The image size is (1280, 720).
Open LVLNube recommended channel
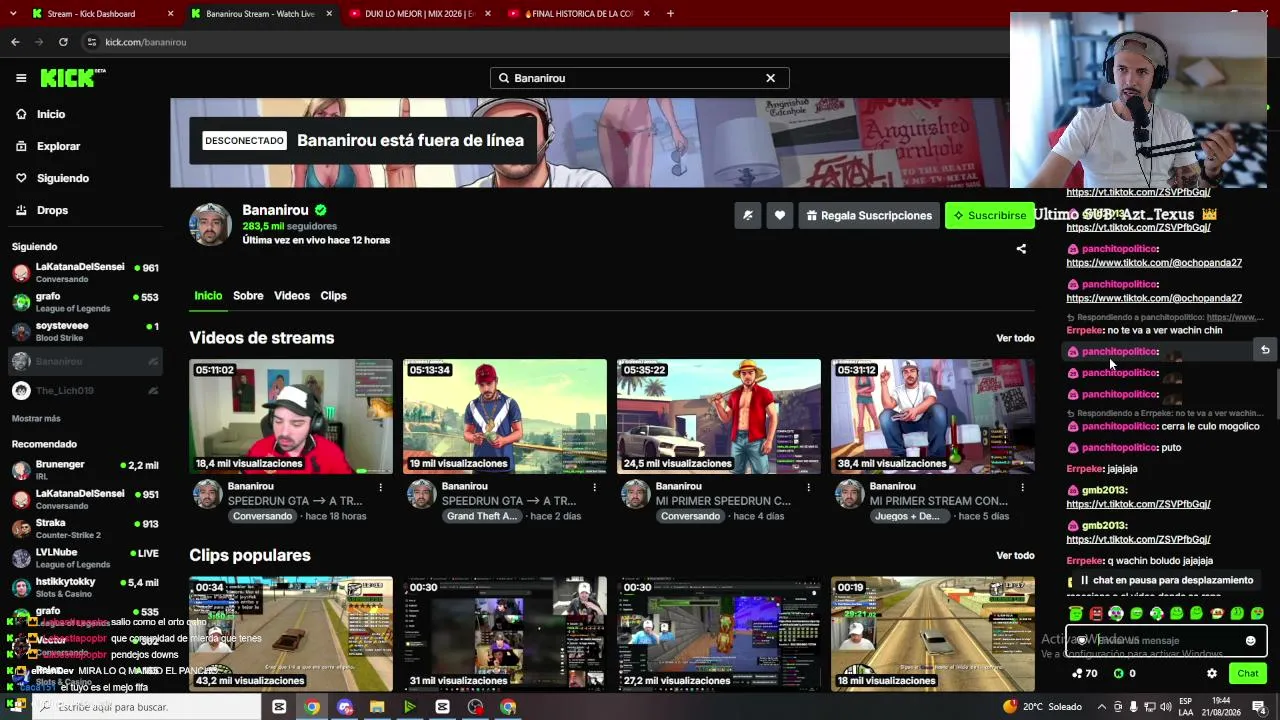tap(85, 558)
